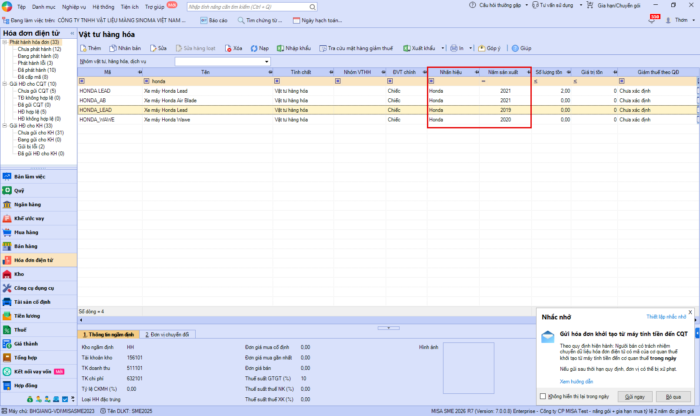Open the Mua hàng module
The width and height of the screenshot is (700, 416).
tap(39, 232)
